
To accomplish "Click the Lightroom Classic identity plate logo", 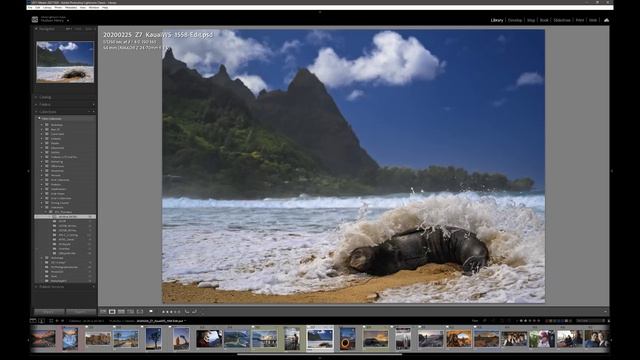I will 35,20.
